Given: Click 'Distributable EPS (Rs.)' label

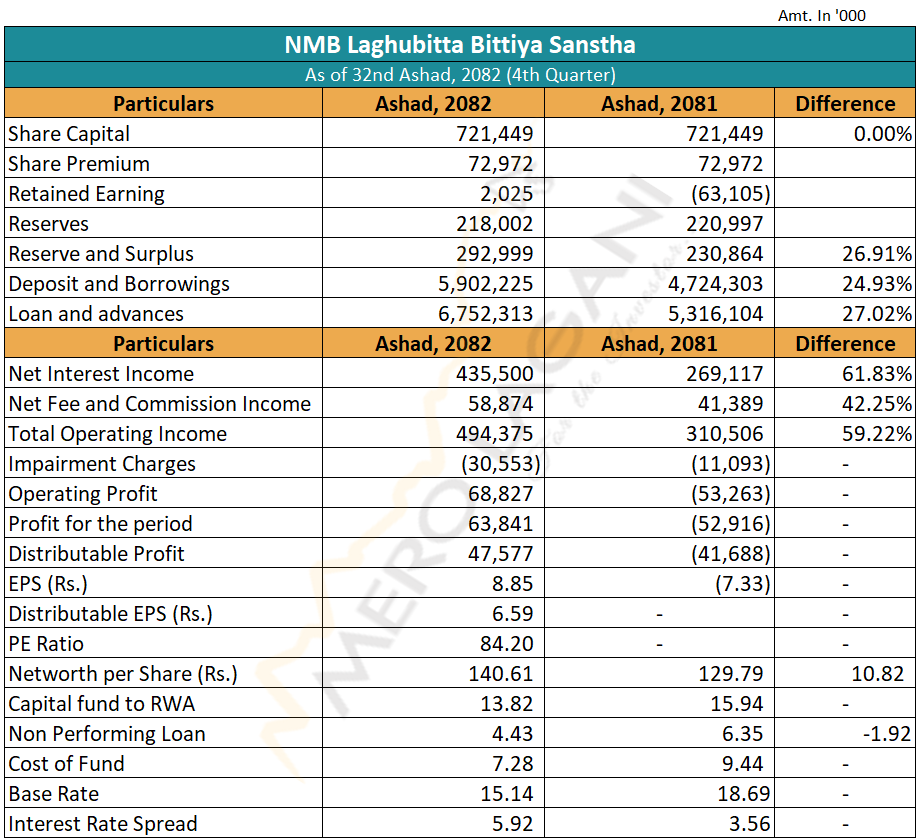Looking at the screenshot, I should tap(111, 614).
